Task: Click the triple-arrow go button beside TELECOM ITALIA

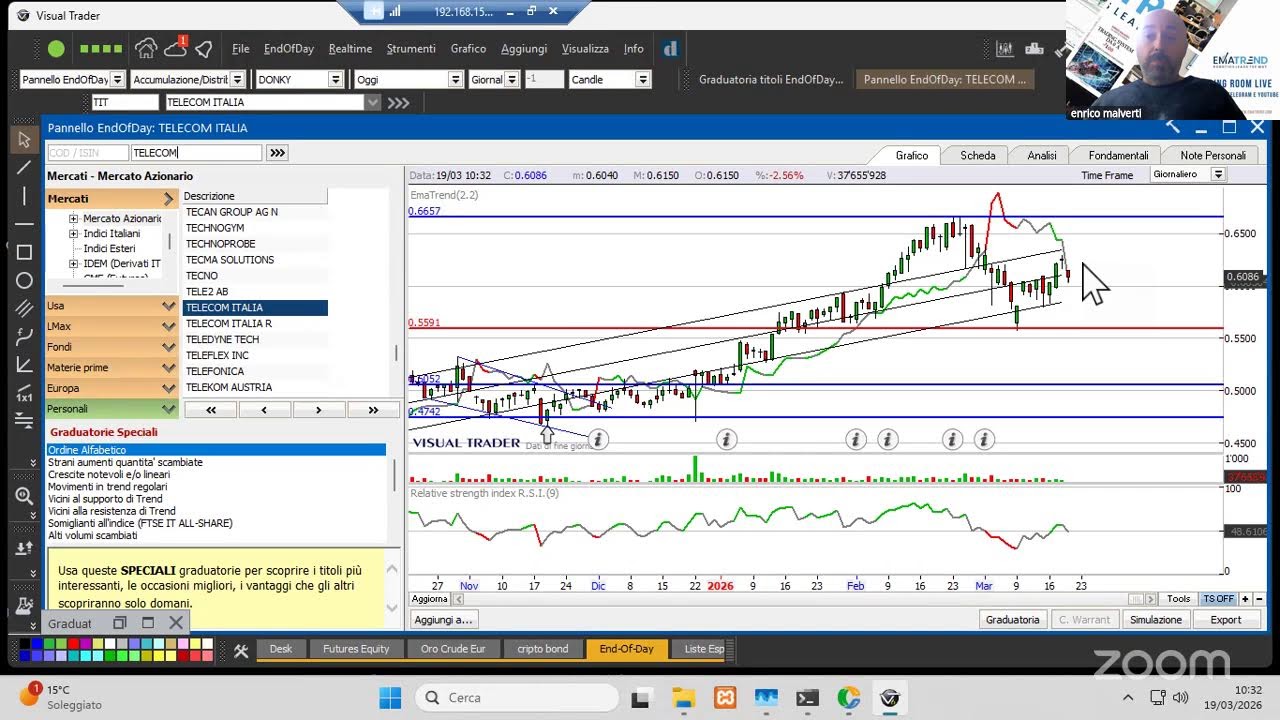Action: click(398, 102)
